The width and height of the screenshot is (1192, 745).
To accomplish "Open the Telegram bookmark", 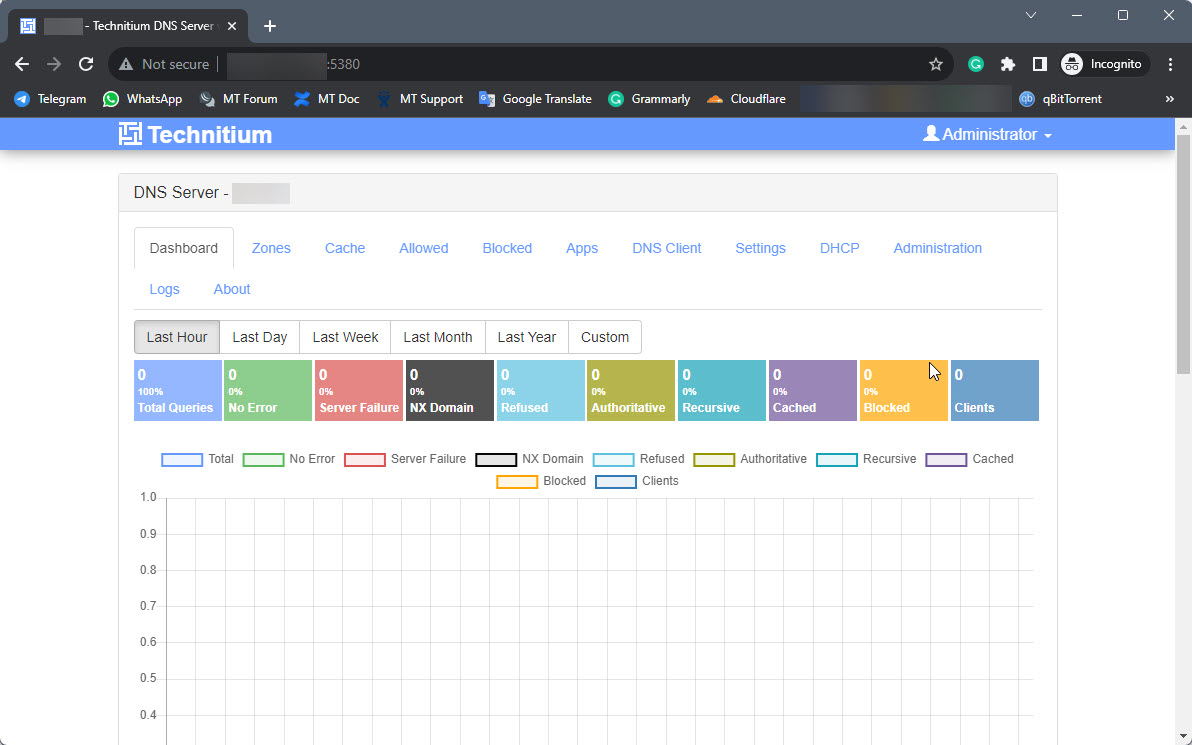I will 50,99.
